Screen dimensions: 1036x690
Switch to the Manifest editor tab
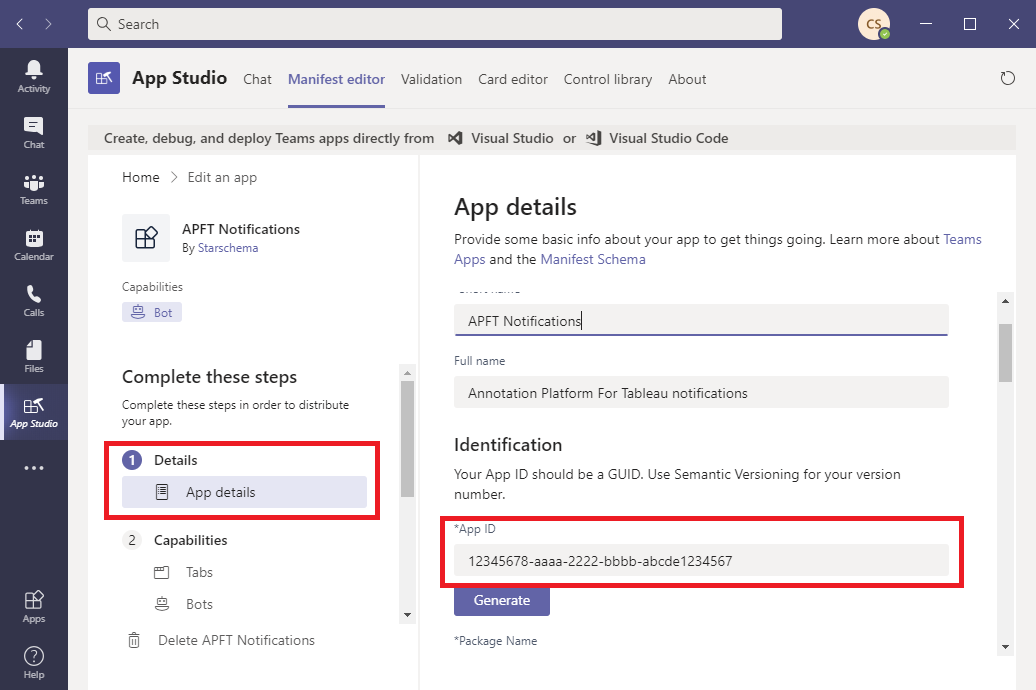[336, 79]
